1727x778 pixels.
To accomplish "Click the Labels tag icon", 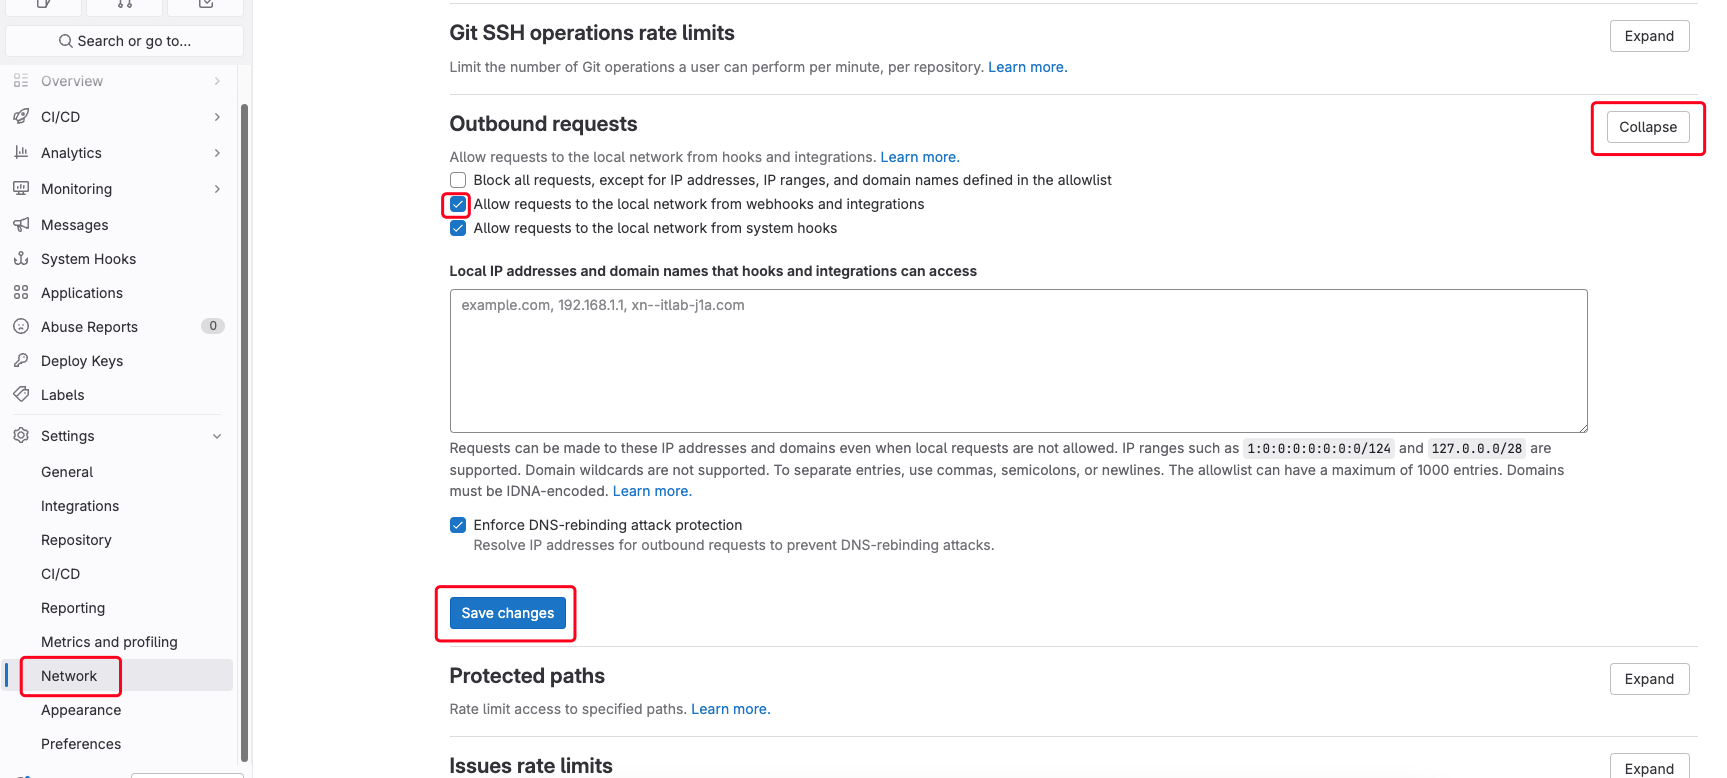I will coord(21,395).
